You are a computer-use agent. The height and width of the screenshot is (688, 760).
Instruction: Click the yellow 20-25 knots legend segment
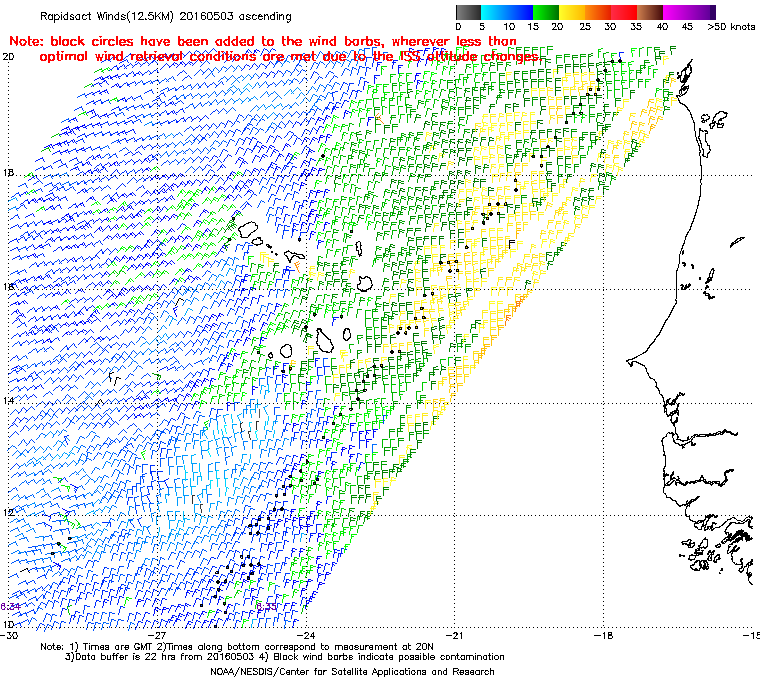pos(572,12)
